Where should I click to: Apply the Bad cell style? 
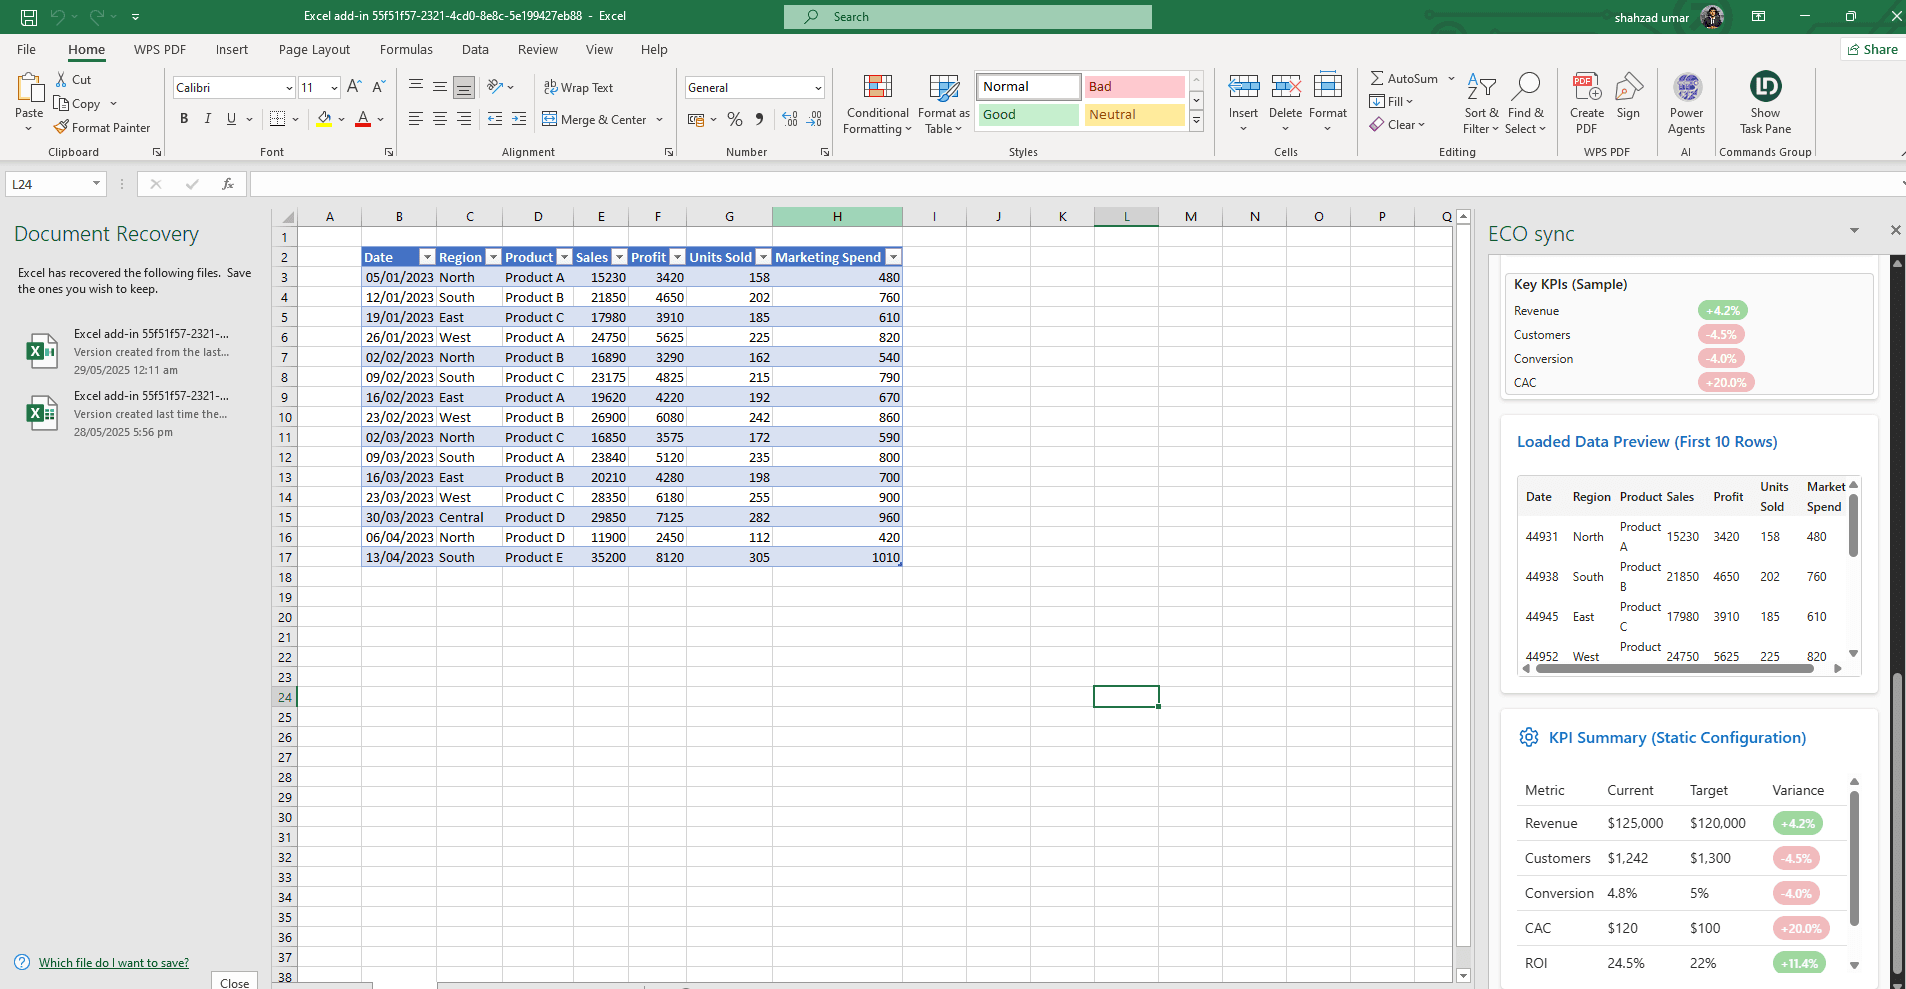click(1134, 87)
